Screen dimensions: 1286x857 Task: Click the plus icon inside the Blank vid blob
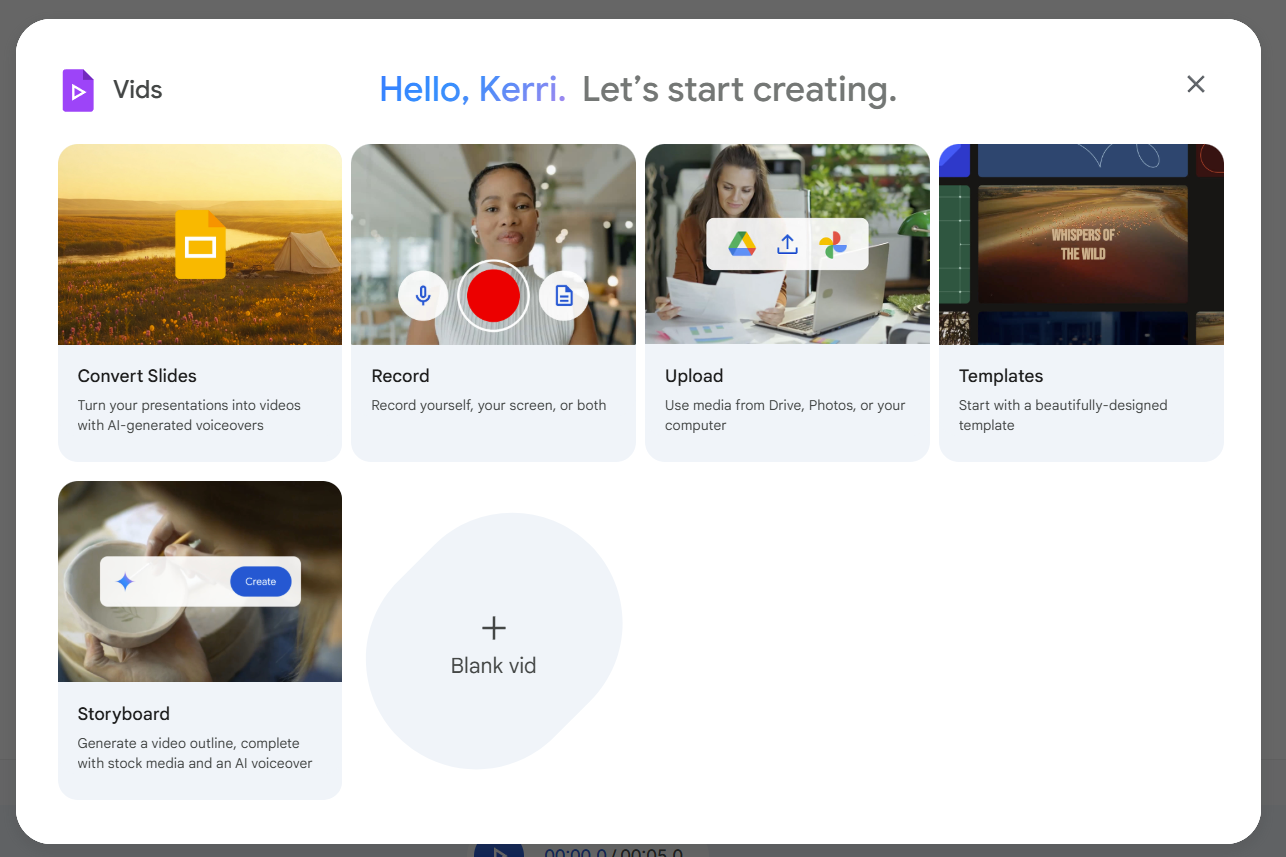click(493, 628)
